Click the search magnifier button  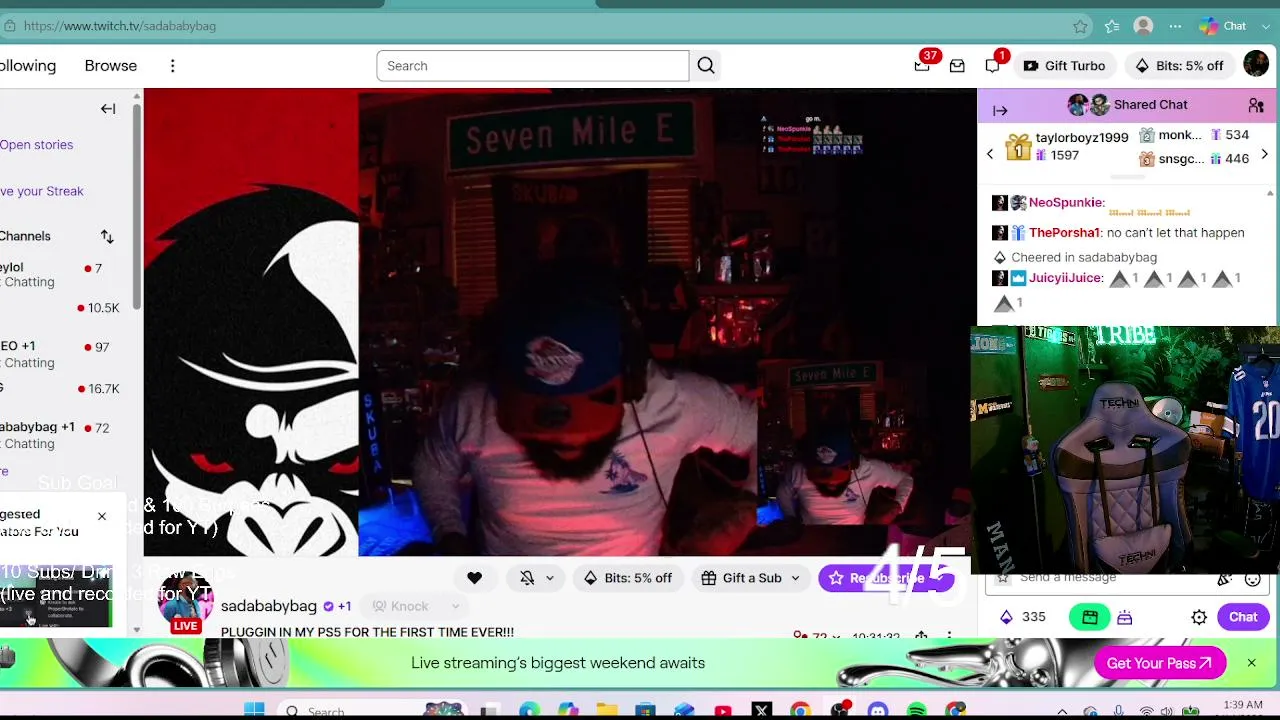706,66
